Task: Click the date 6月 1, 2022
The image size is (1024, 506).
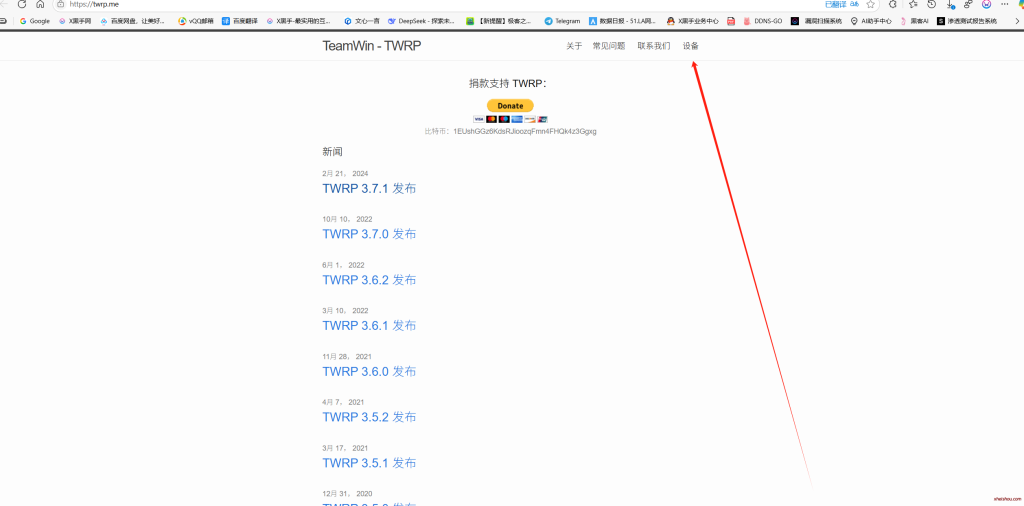Action: 343,265
